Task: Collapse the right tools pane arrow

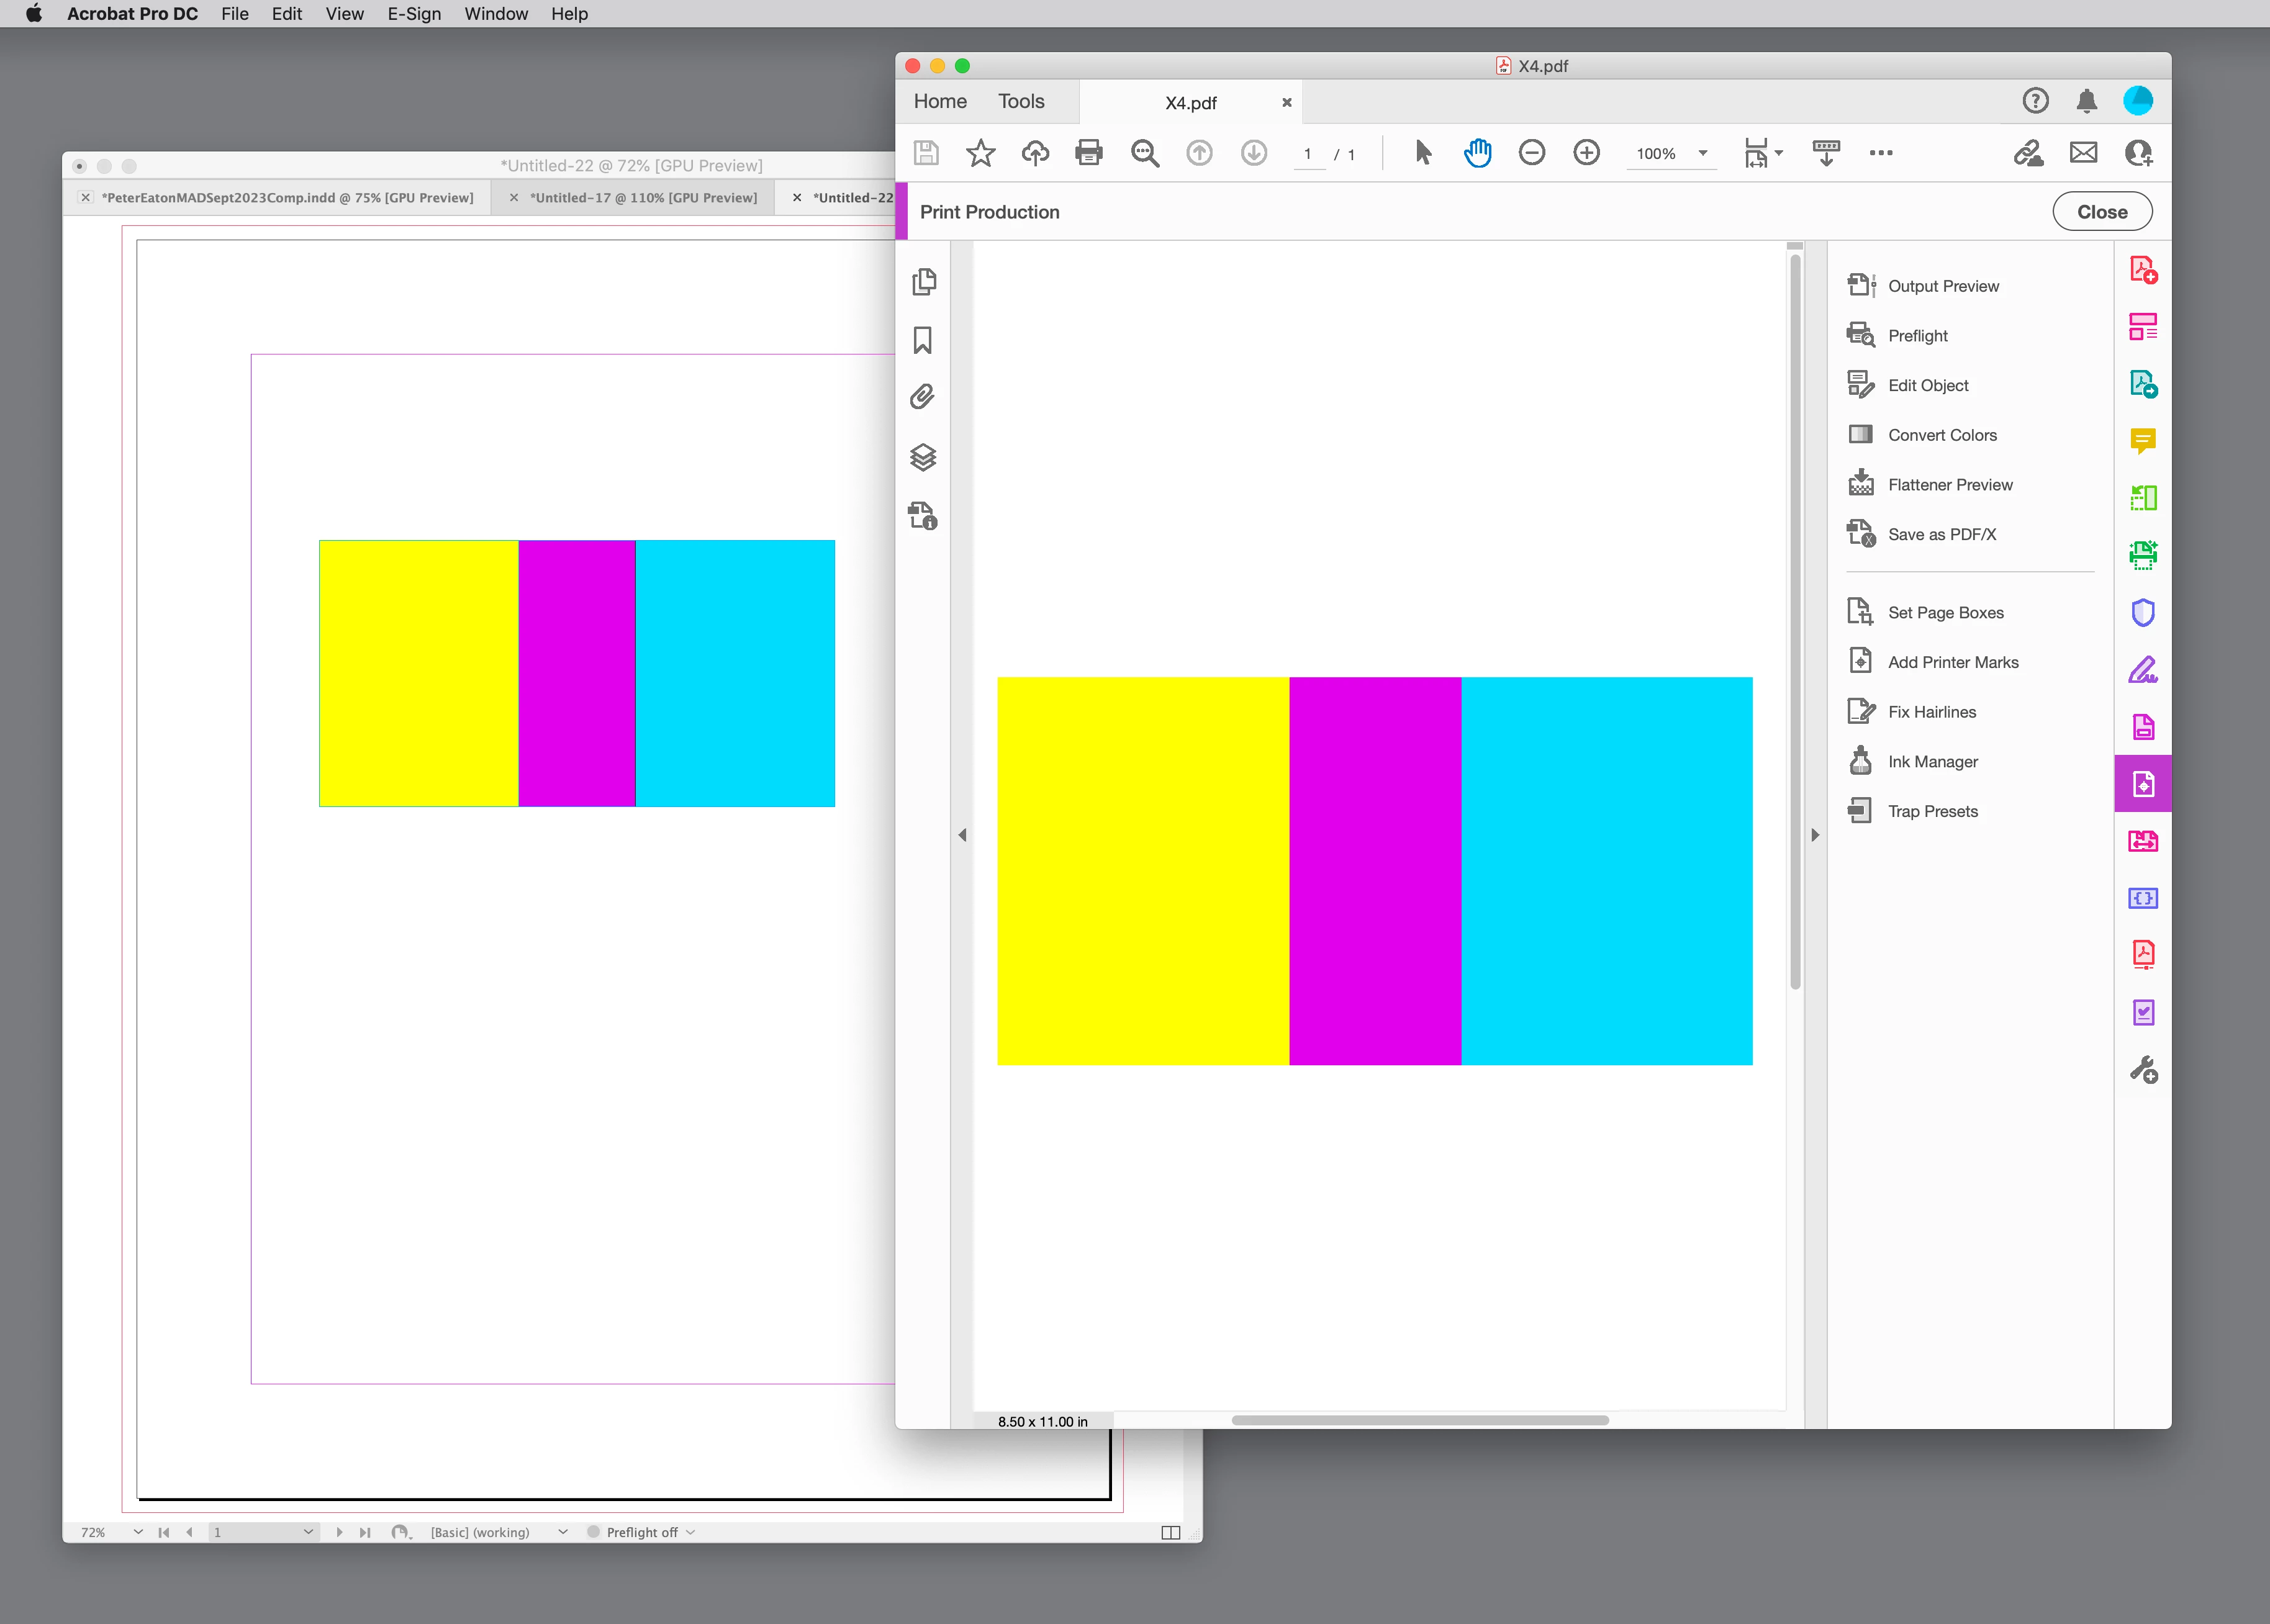Action: pos(1815,835)
